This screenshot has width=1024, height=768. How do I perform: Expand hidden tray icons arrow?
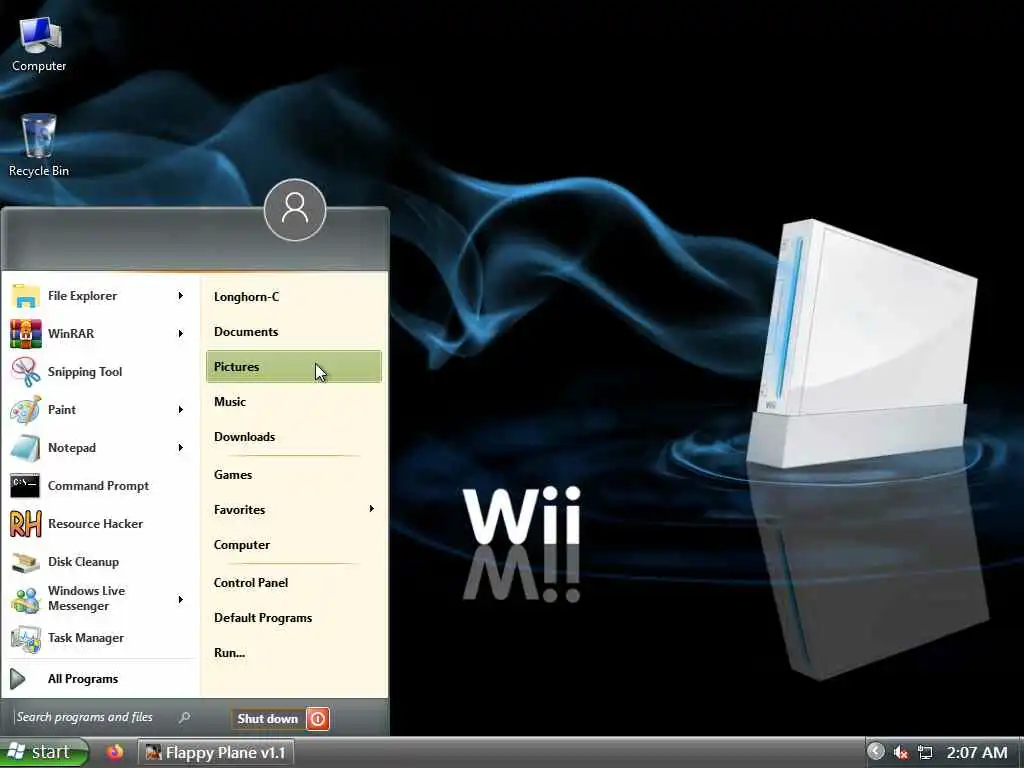point(876,752)
